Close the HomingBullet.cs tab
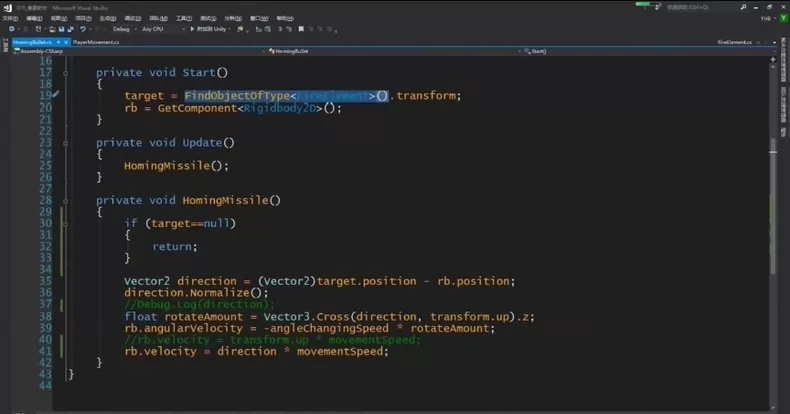Image resolution: width=790 pixels, height=414 pixels. 66,42
